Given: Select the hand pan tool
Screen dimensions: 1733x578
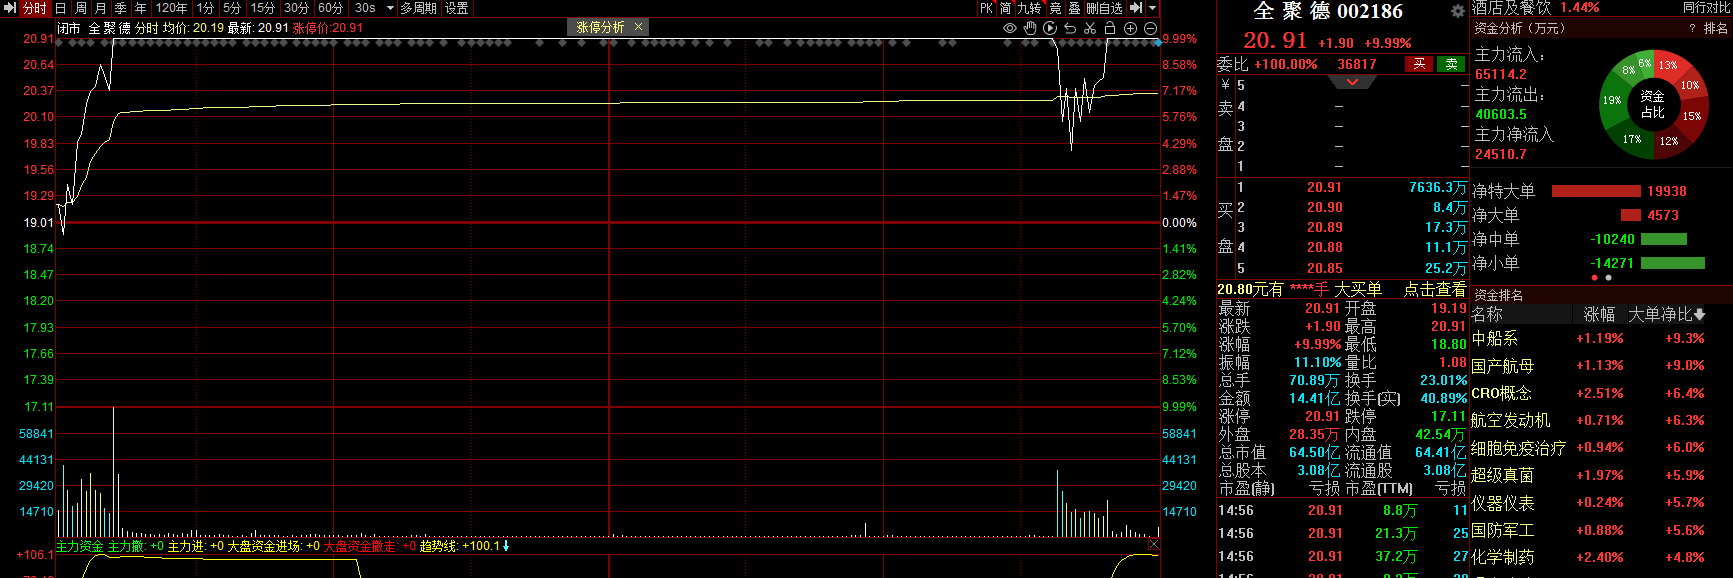Looking at the screenshot, I should (1030, 28).
